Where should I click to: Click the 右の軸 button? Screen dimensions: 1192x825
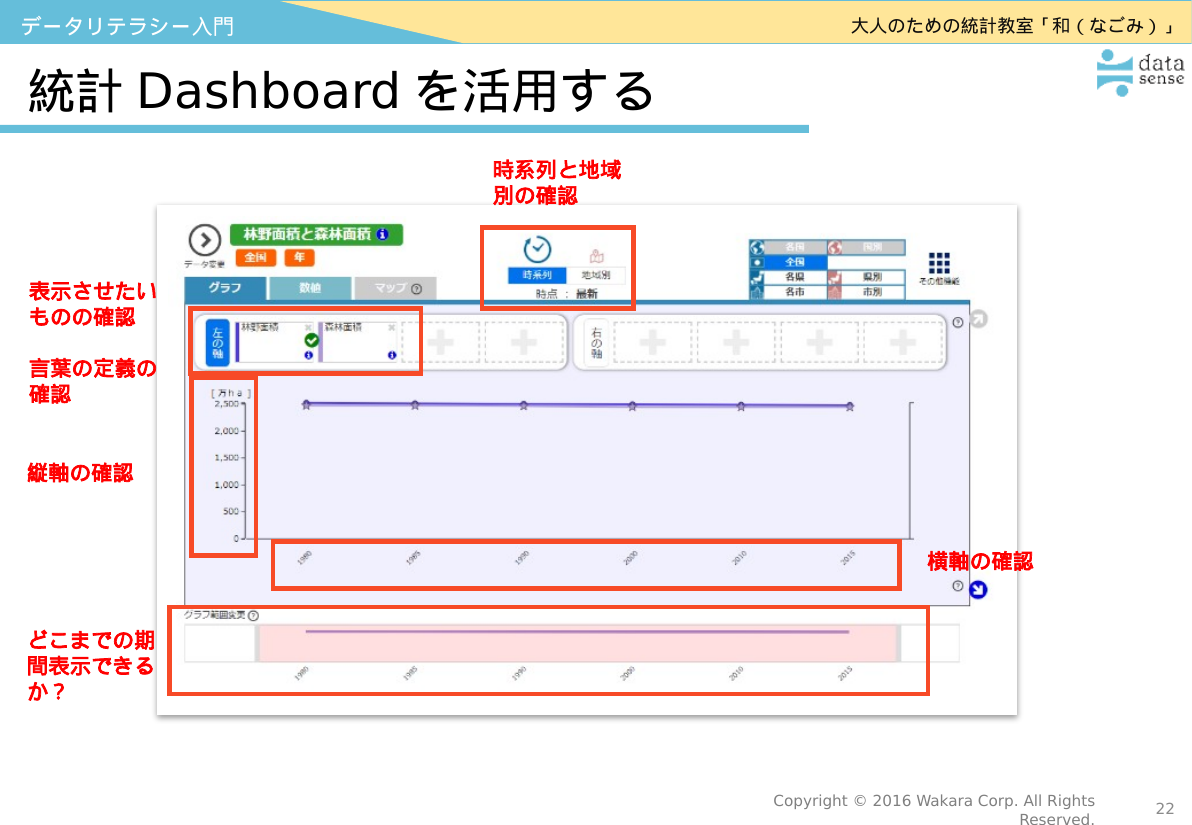[596, 343]
